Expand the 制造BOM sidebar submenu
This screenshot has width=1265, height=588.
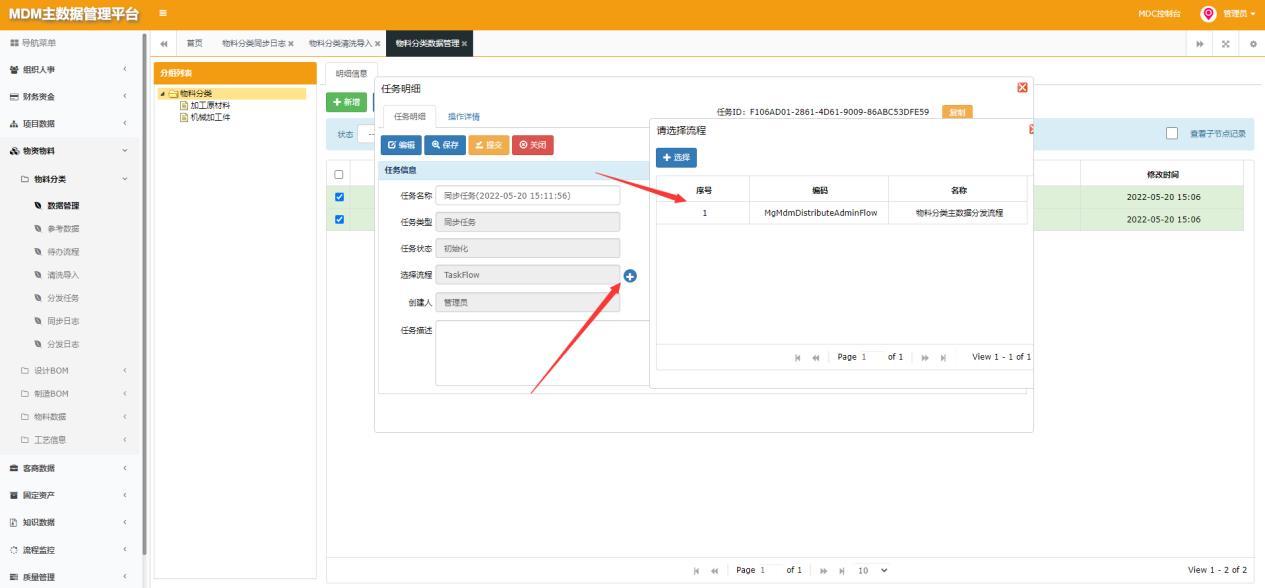point(70,394)
